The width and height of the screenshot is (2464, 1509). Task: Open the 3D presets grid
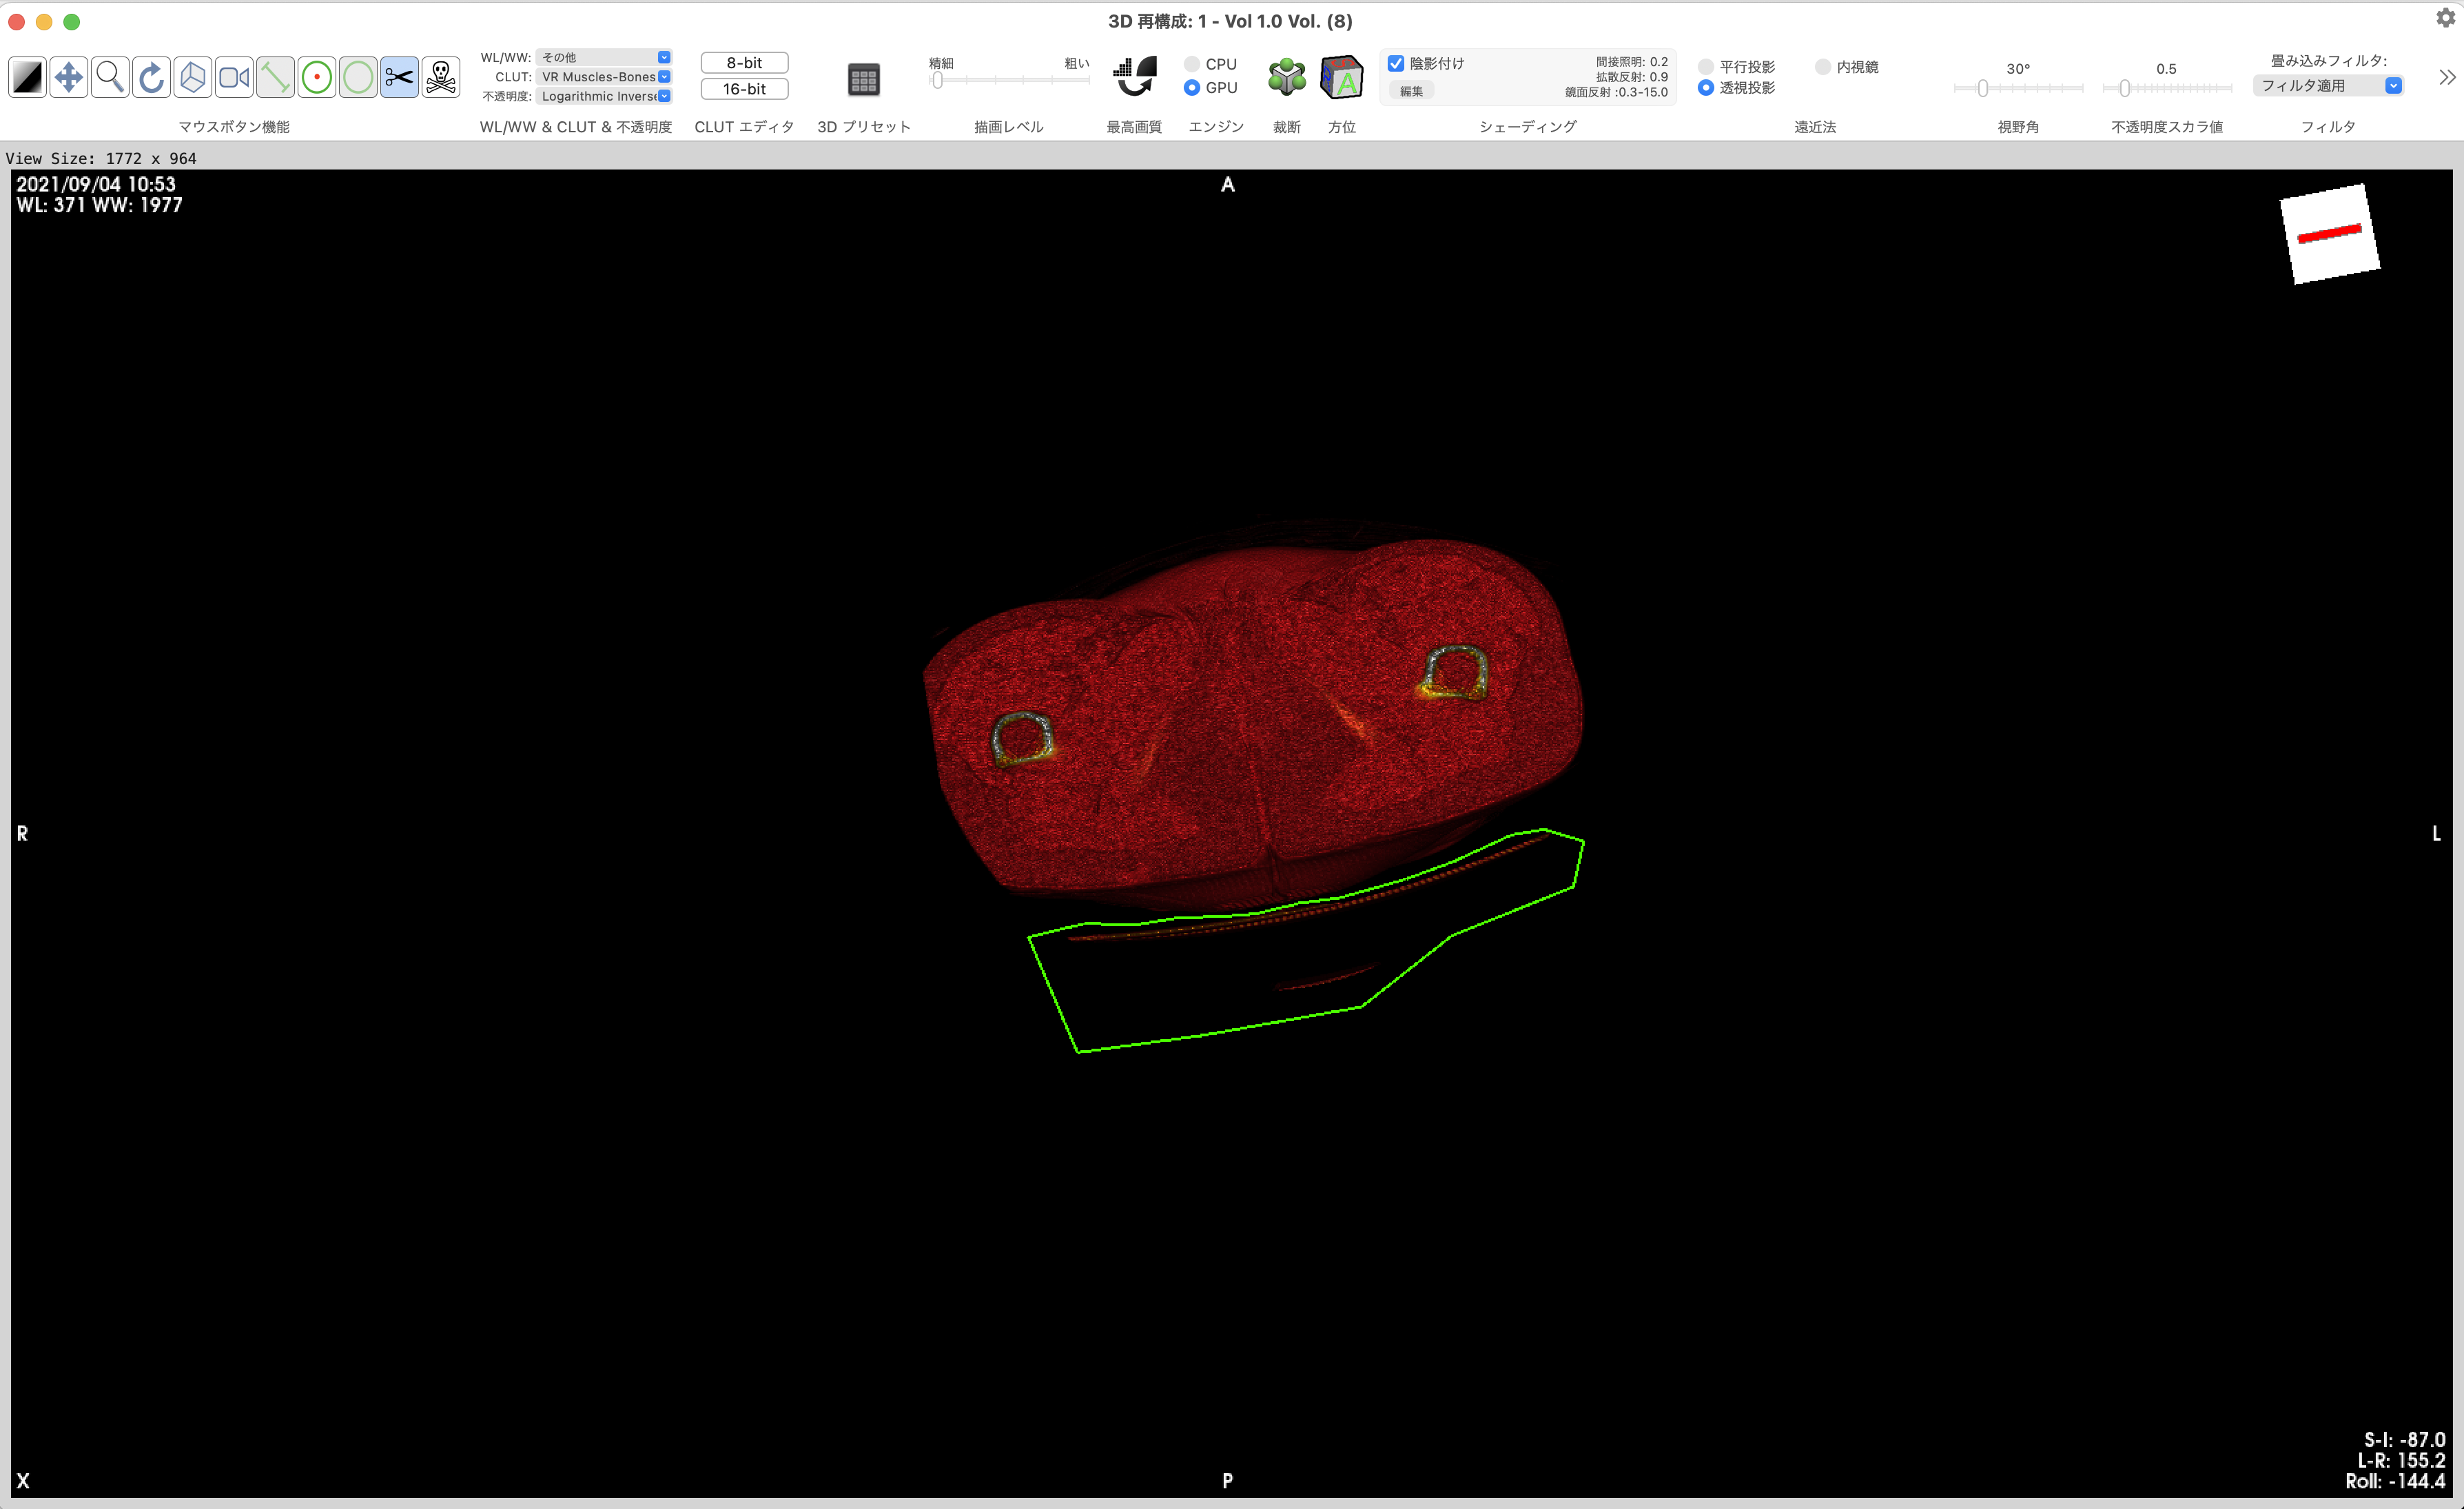click(863, 80)
